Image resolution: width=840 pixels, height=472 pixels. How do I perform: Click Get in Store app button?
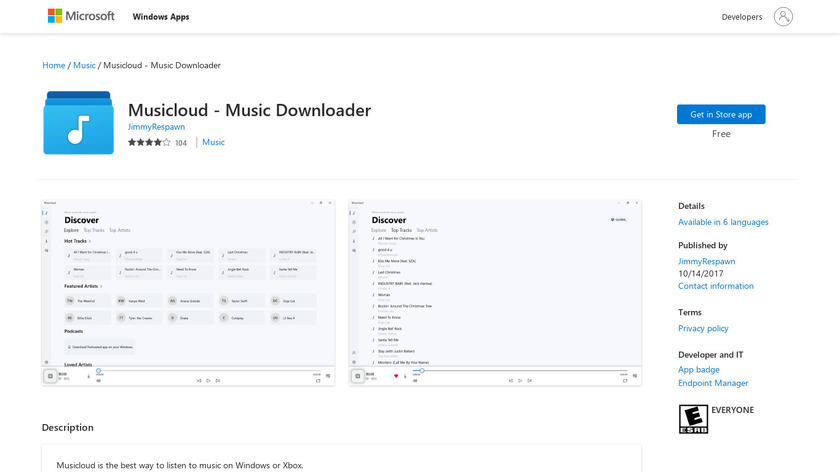pyautogui.click(x=721, y=114)
